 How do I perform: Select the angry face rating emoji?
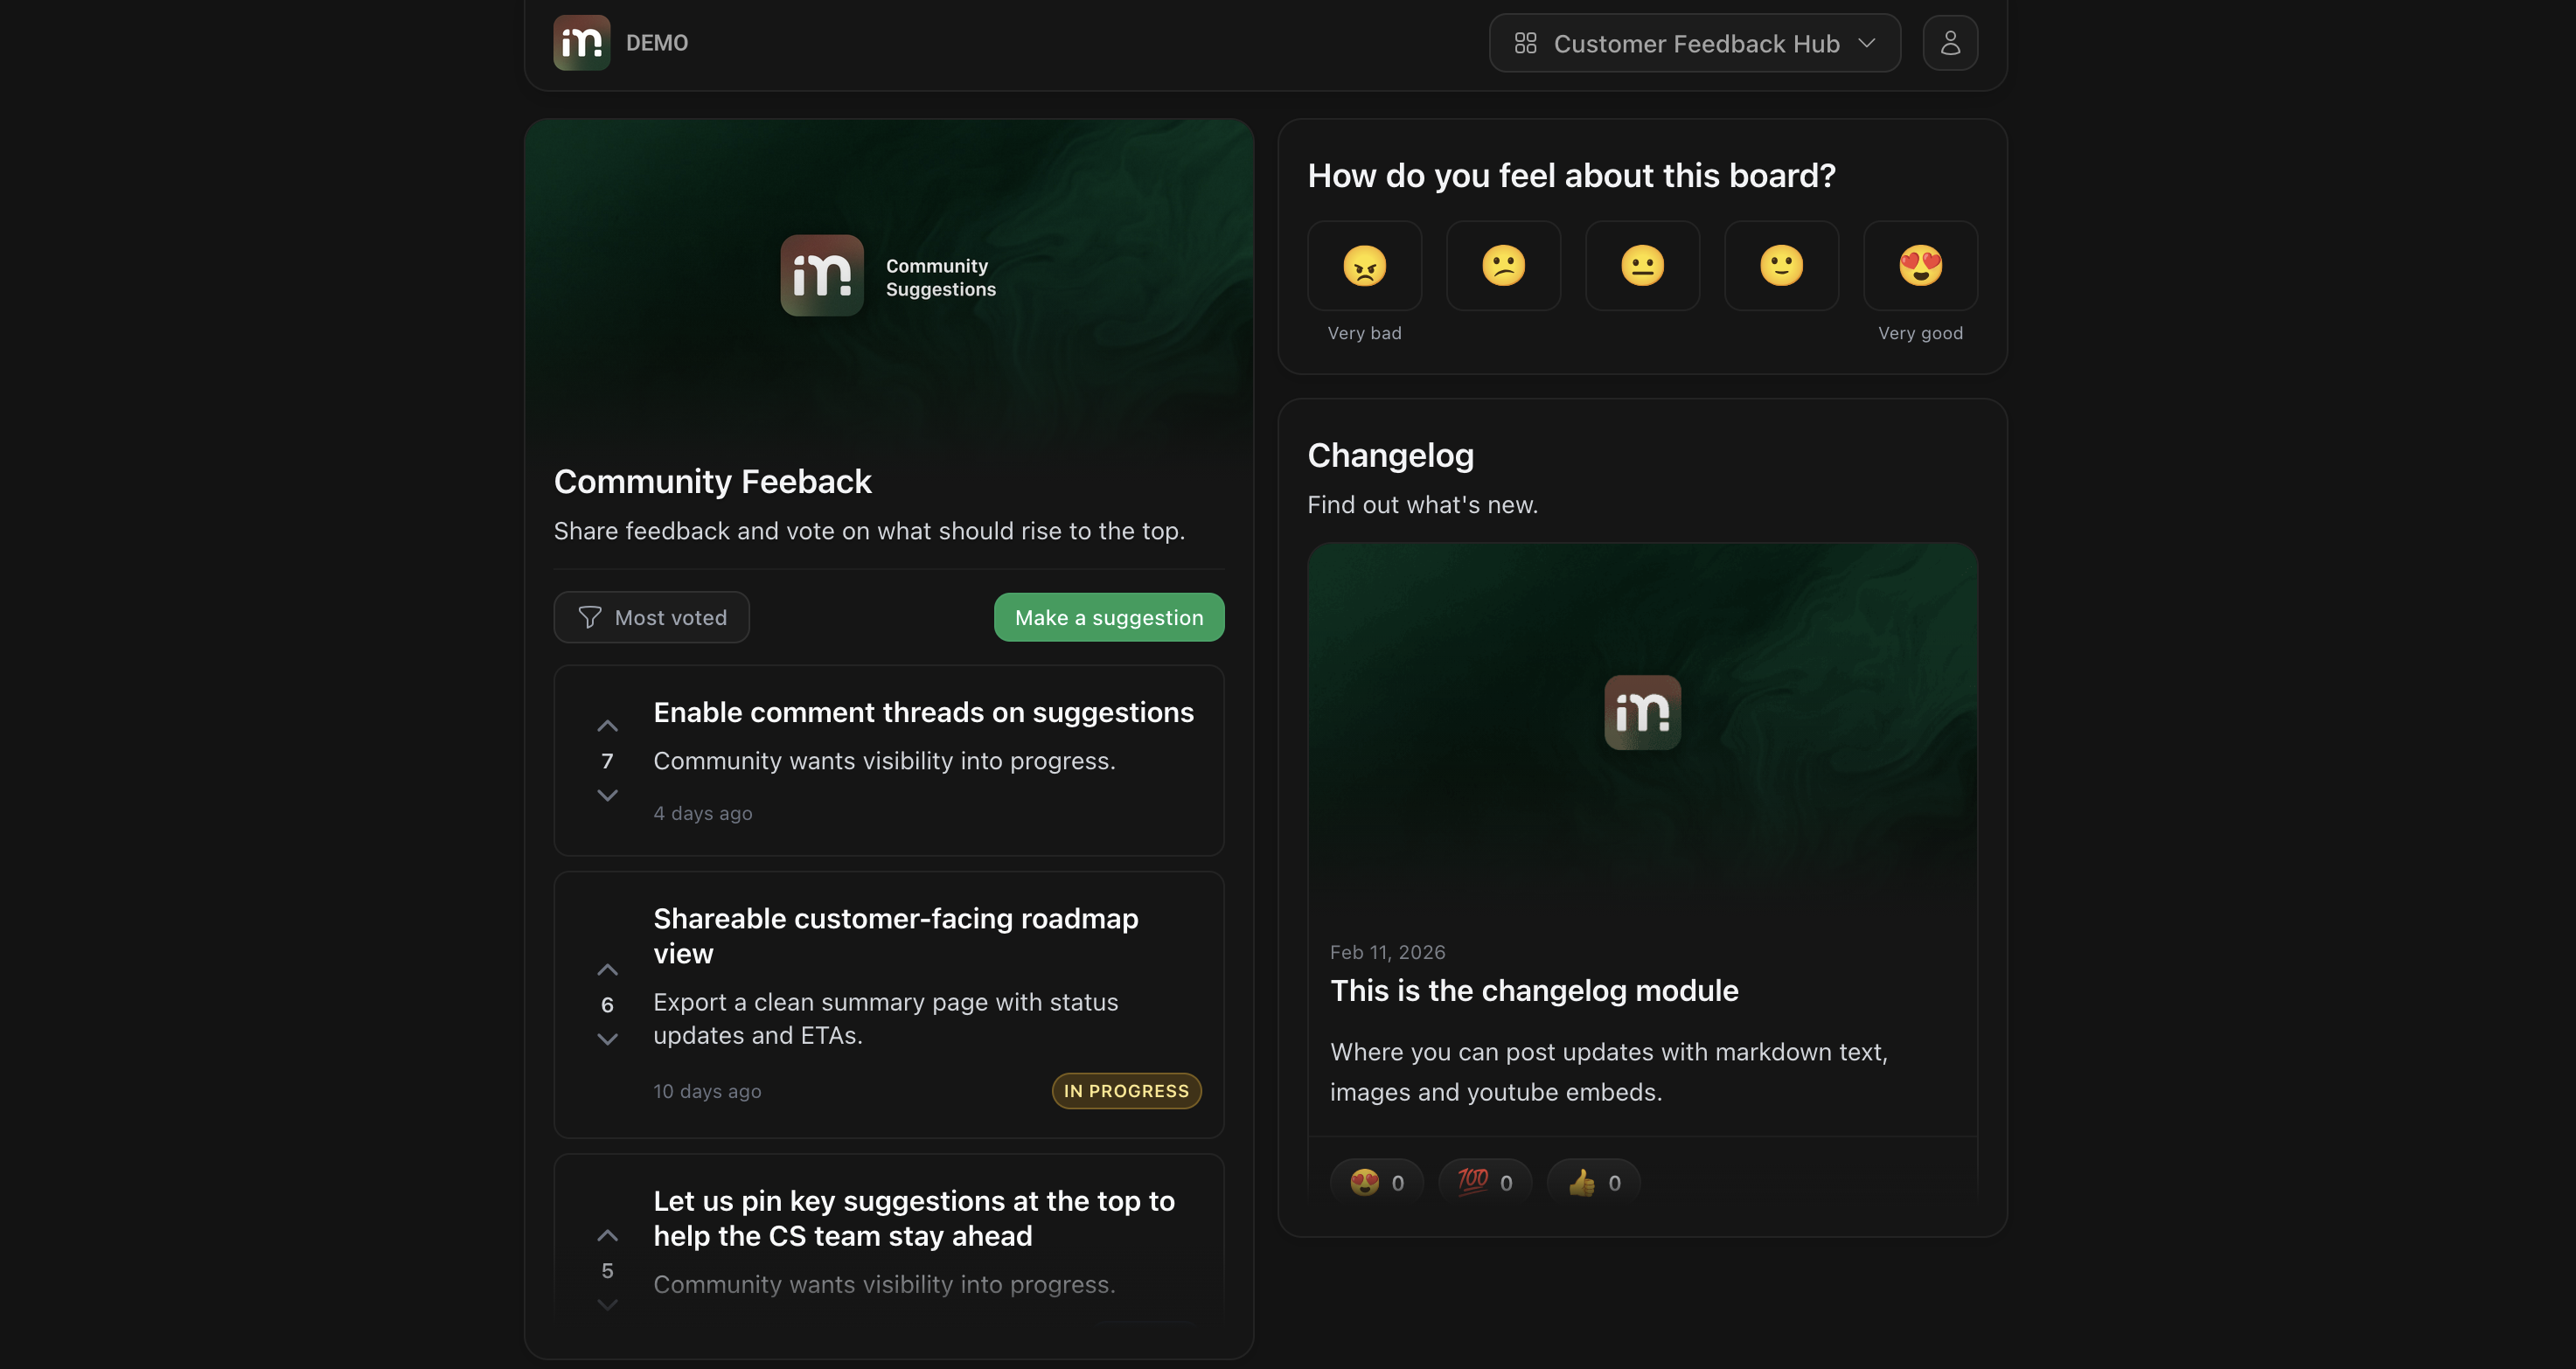[1364, 265]
